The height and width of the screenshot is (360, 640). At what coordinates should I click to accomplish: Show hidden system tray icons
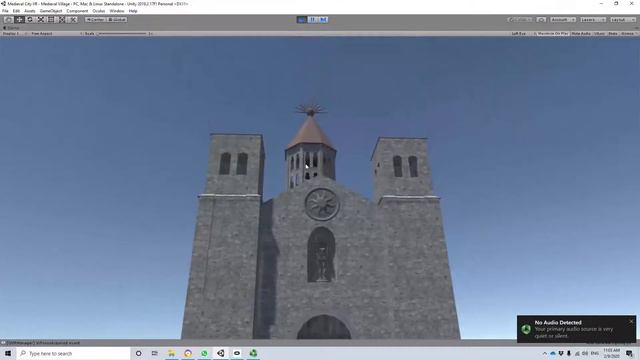544,353
